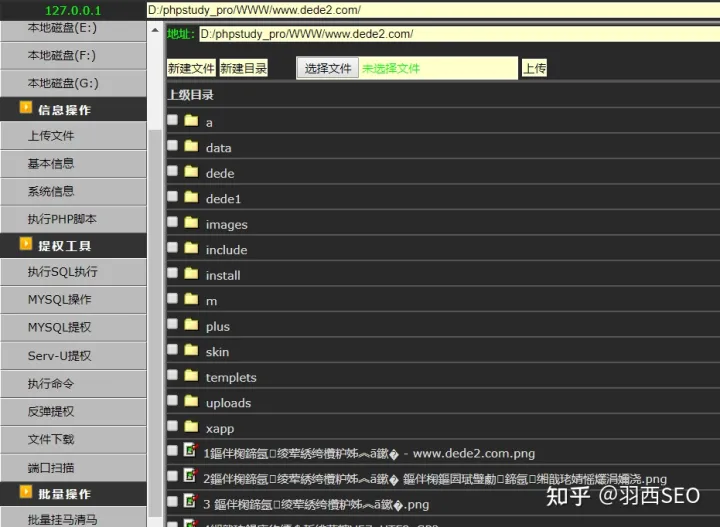Screen dimensions: 720x527
Task: Open MYSQL操作 menu item
Action: (73, 300)
